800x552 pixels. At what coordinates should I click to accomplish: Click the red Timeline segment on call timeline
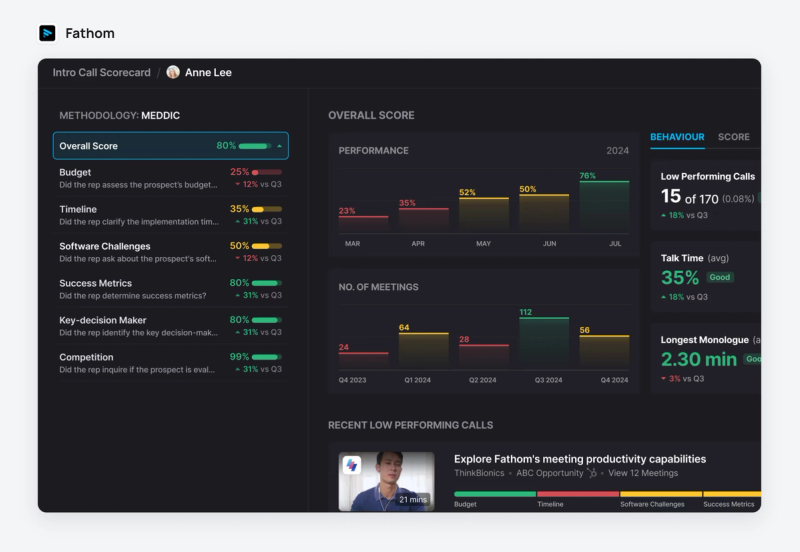tap(578, 494)
